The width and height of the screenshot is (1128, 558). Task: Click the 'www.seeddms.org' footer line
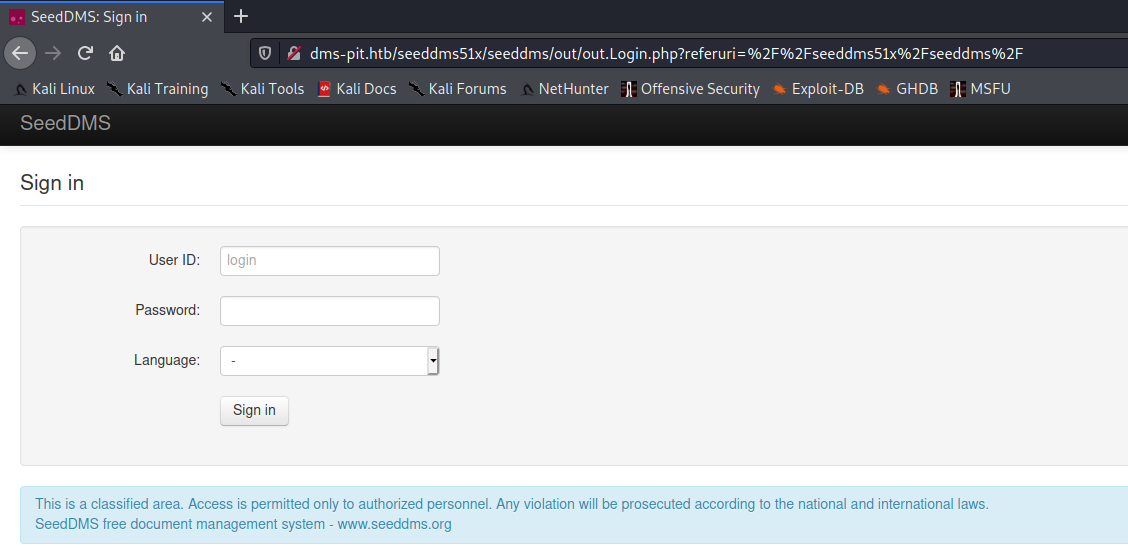coord(243,524)
